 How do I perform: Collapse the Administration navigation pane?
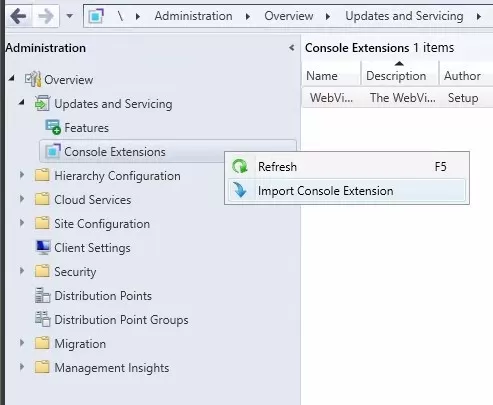292,48
